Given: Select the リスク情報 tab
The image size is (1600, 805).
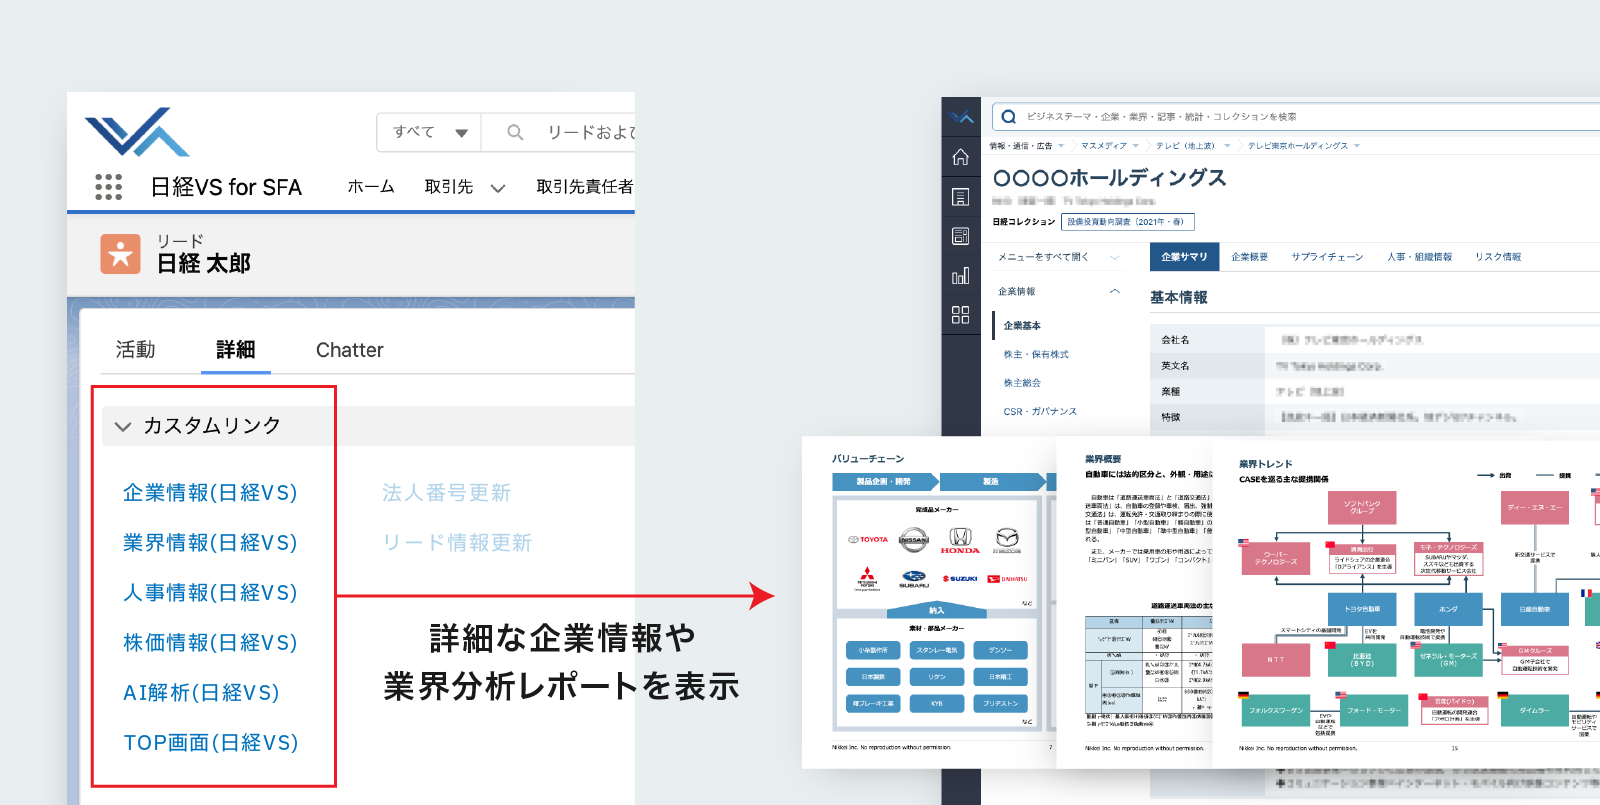Looking at the screenshot, I should [x=1498, y=257].
